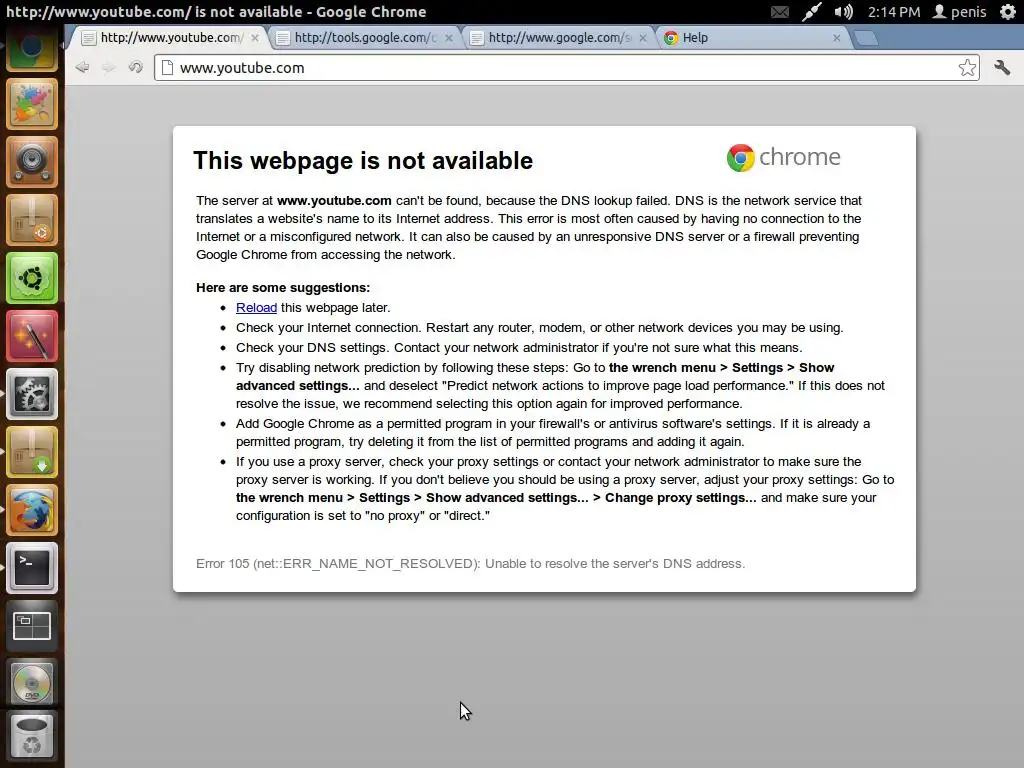Bookmark this page with the star icon
The height and width of the screenshot is (768, 1024).
coord(967,67)
